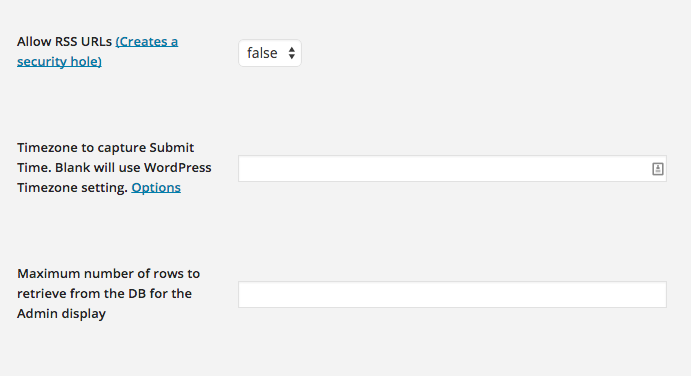Click the 'Timezone setting.' text before Options
This screenshot has height=376, width=691.
(73, 188)
